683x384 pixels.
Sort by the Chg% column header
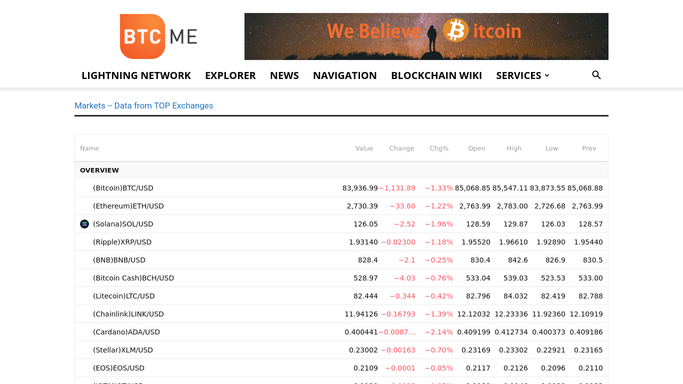(x=439, y=148)
